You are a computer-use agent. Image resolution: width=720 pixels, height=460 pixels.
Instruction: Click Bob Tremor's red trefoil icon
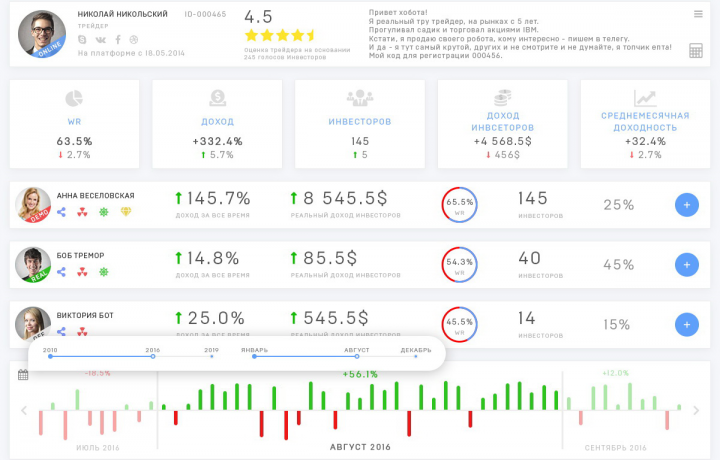click(82, 272)
